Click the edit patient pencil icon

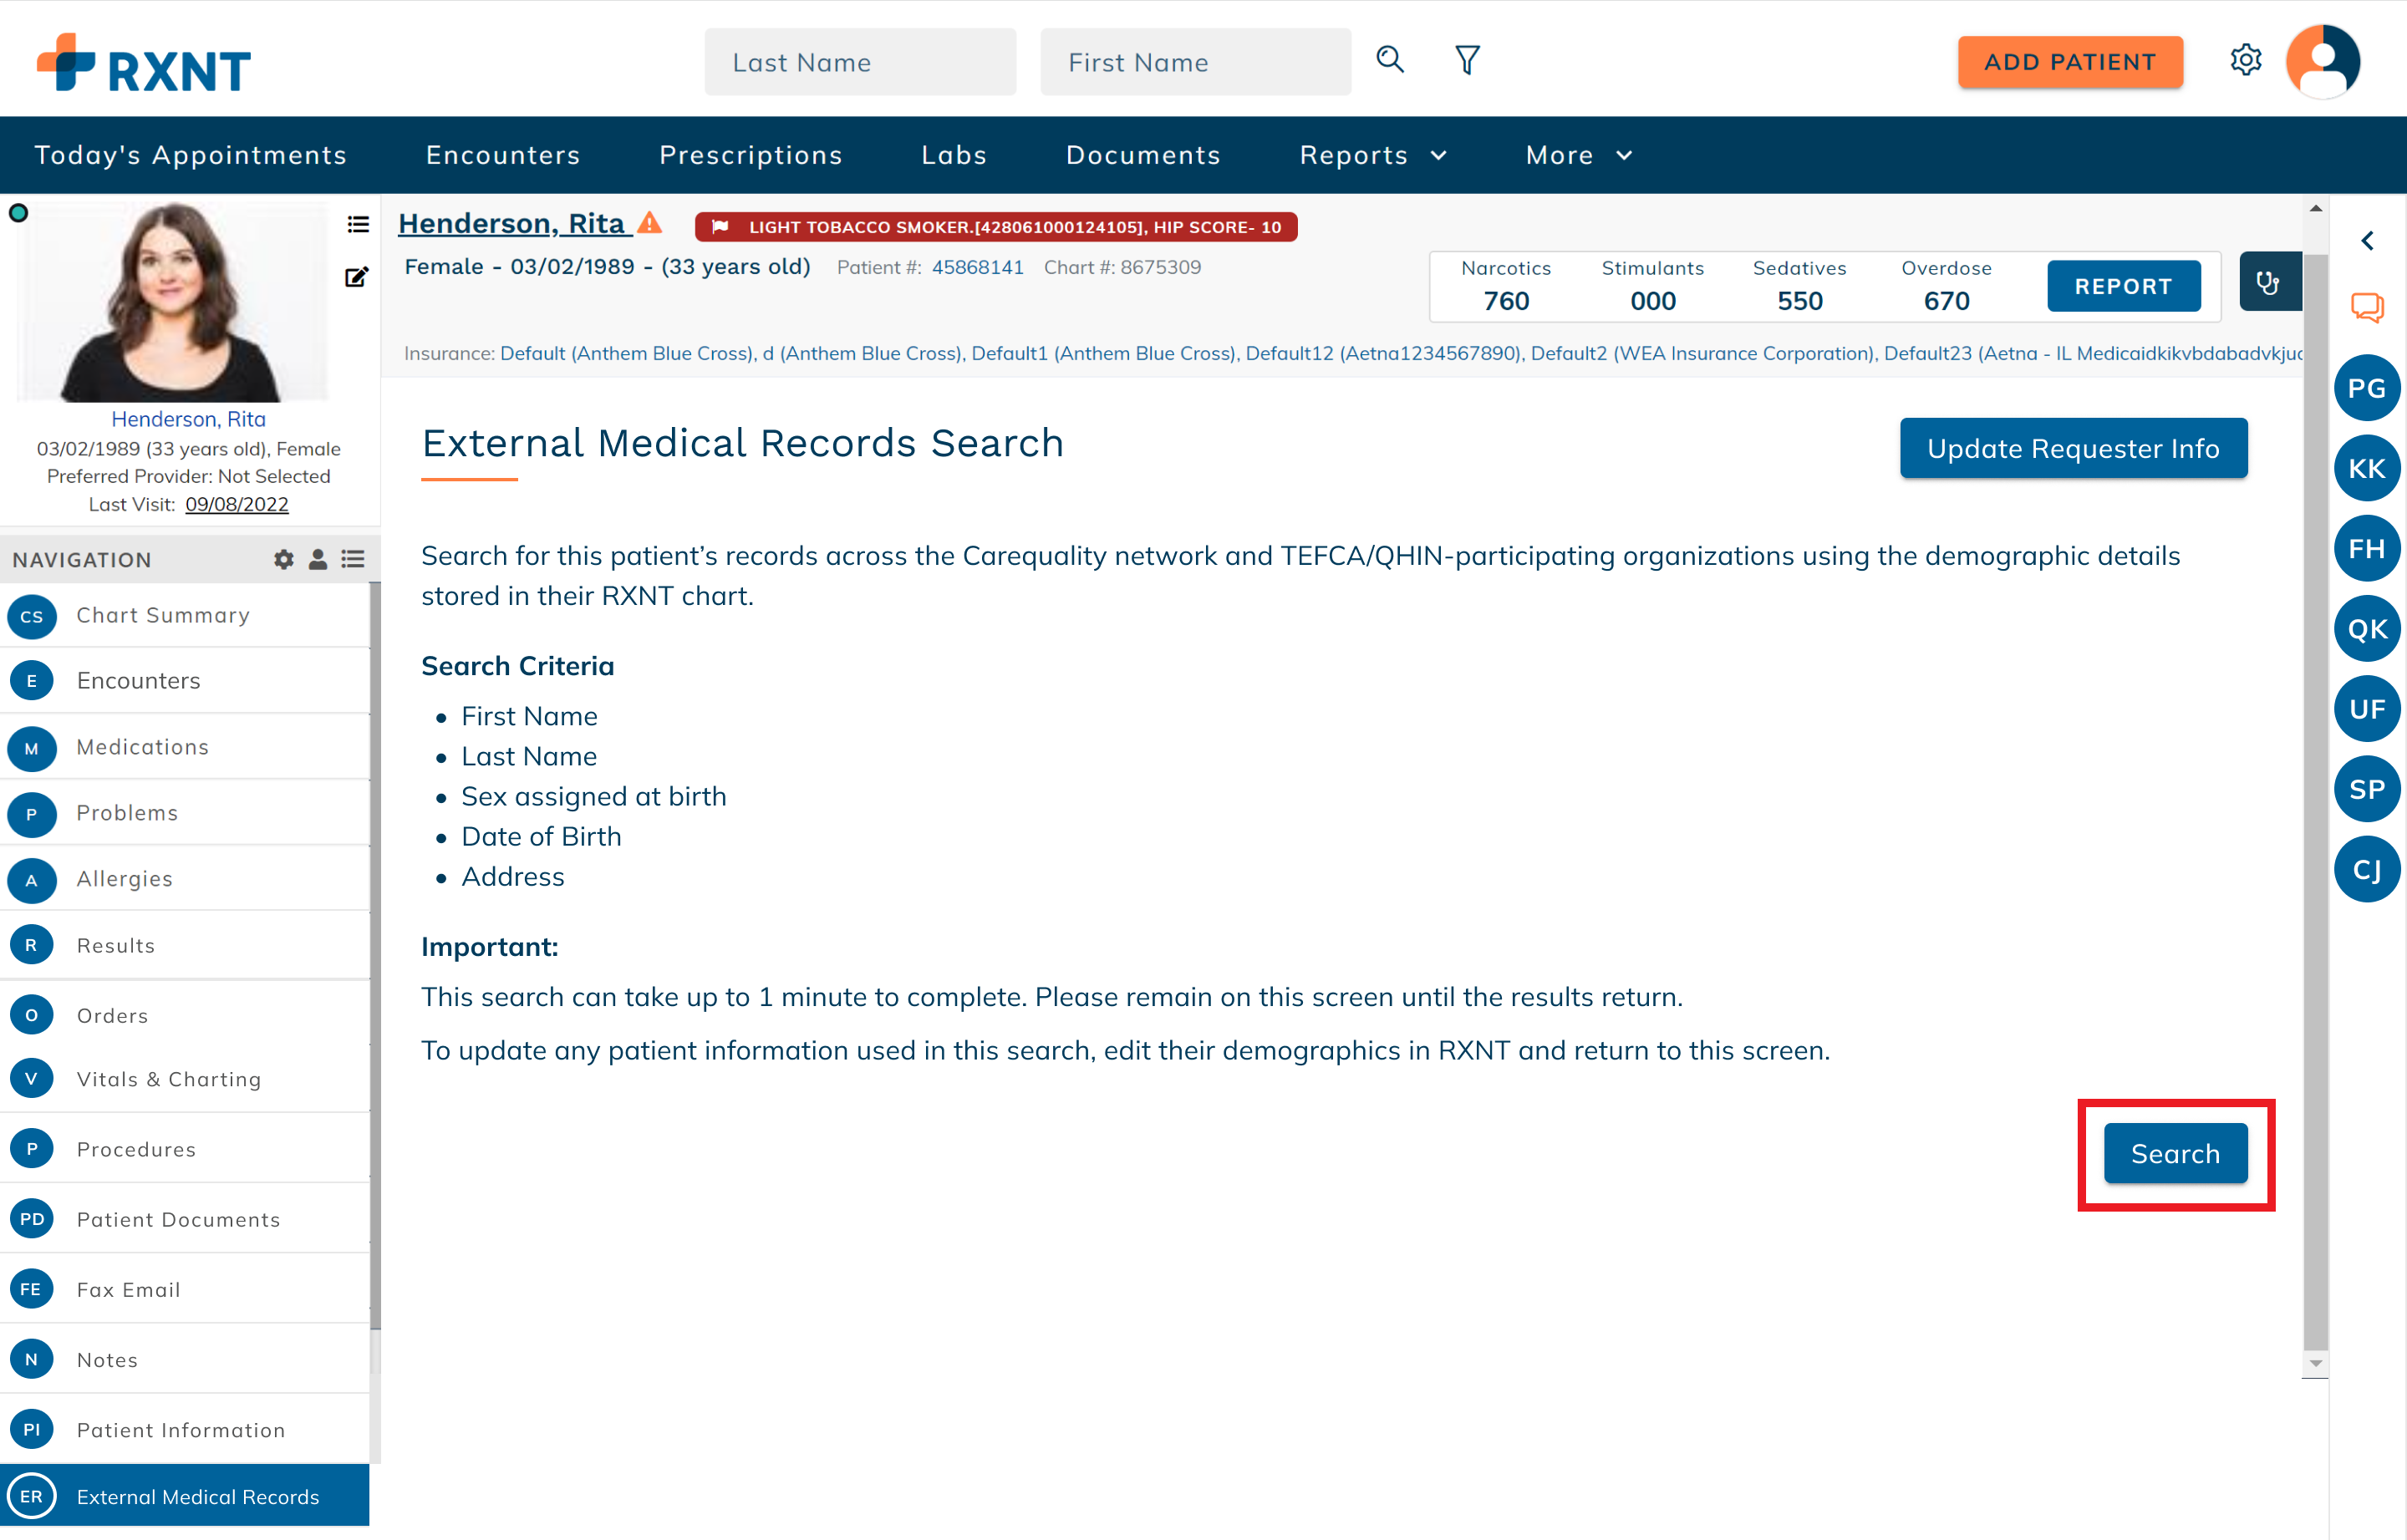pyautogui.click(x=357, y=277)
